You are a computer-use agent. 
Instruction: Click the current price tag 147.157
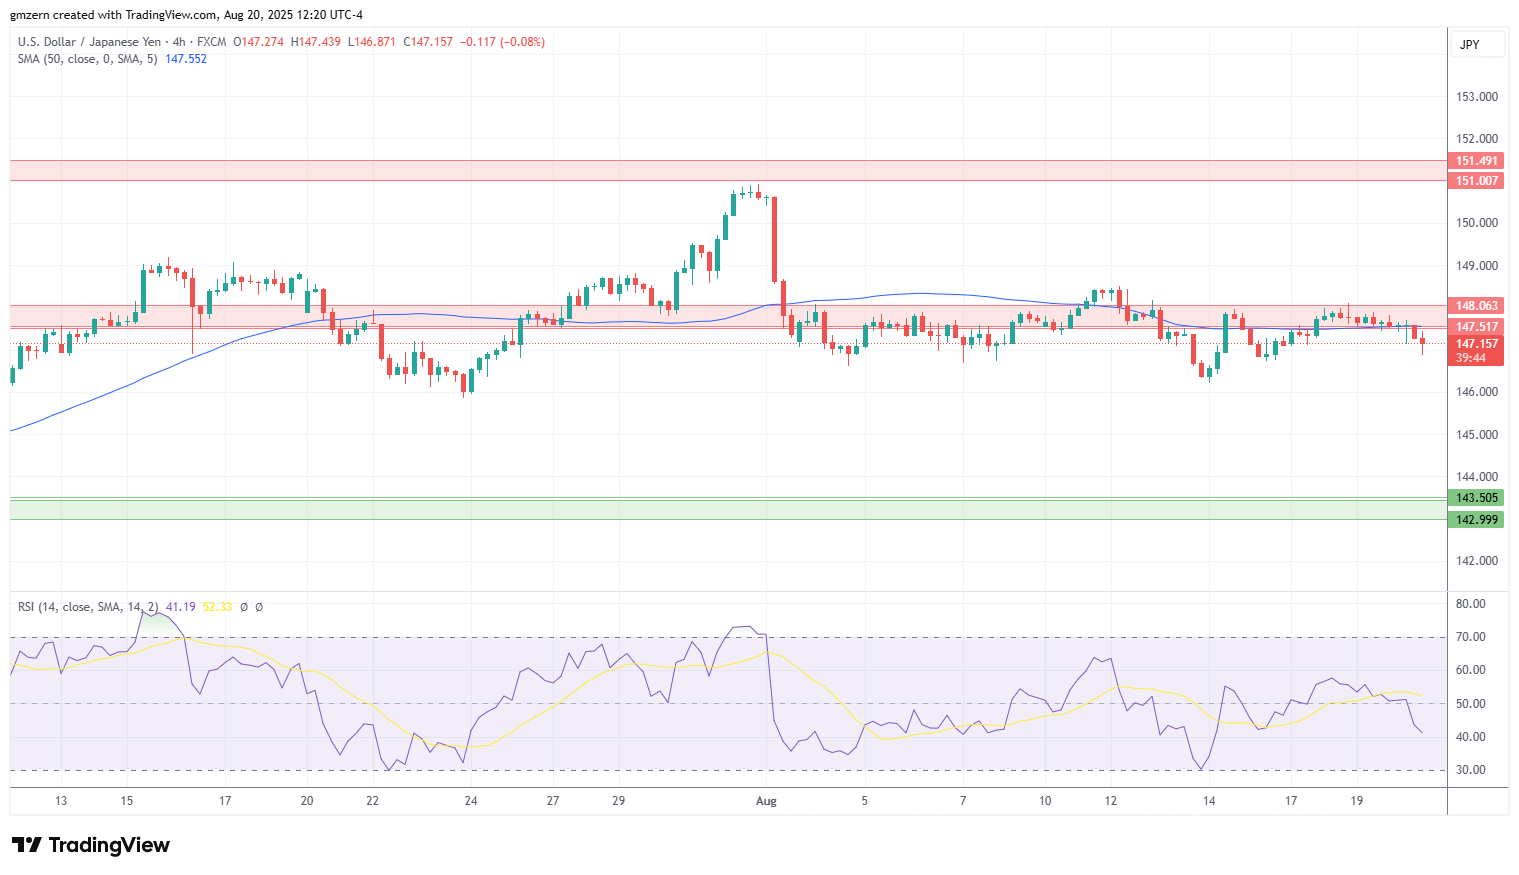1476,344
